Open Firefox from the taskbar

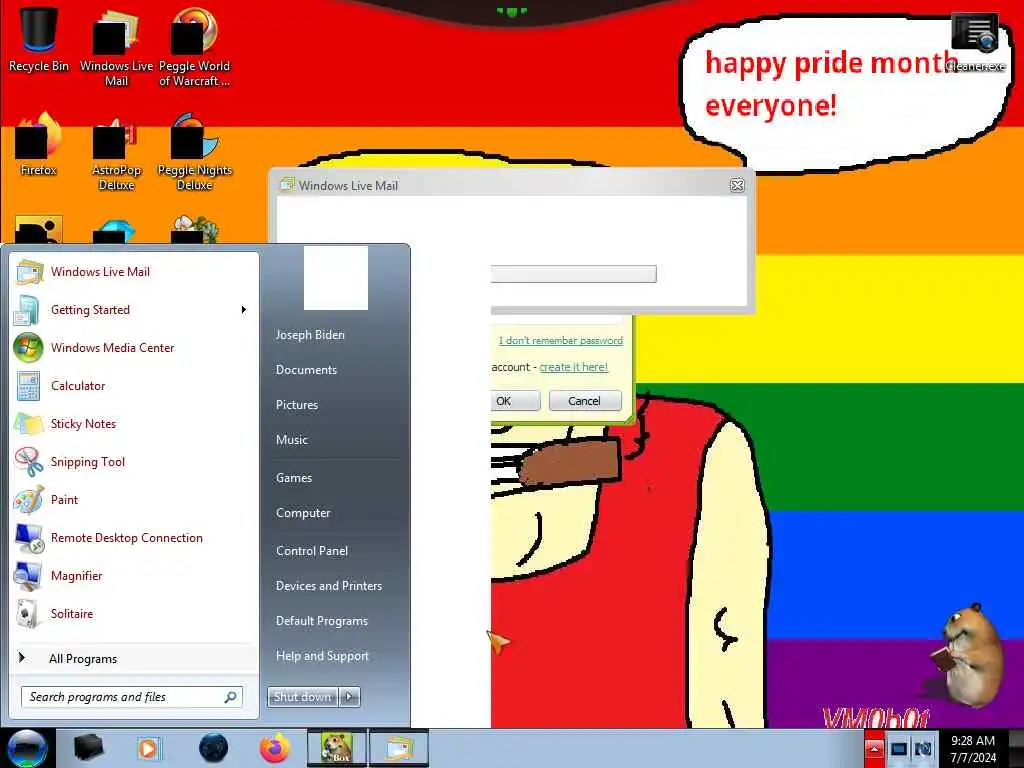(x=275, y=748)
